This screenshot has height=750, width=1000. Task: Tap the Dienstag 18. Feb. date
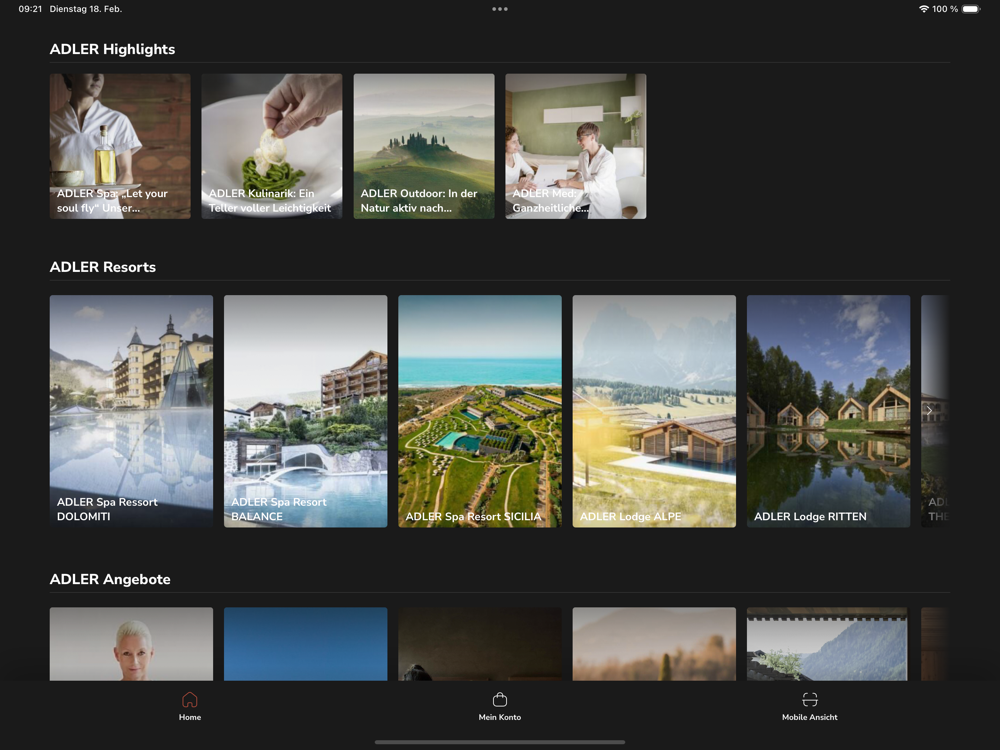(86, 9)
